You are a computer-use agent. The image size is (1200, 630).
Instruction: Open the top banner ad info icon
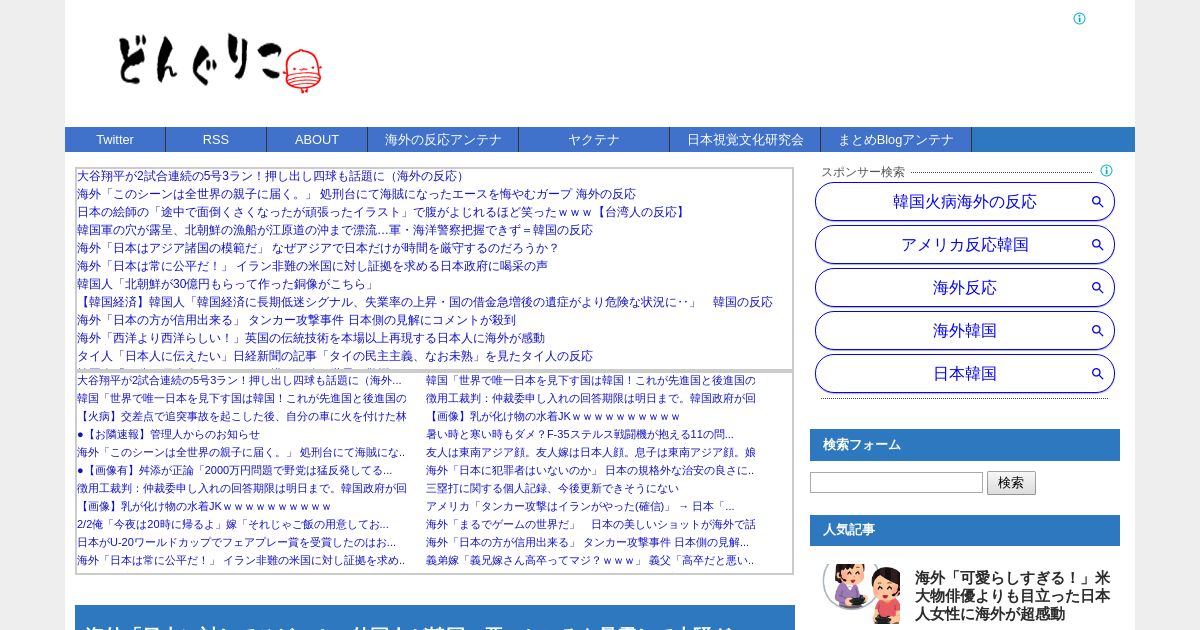point(1079,19)
